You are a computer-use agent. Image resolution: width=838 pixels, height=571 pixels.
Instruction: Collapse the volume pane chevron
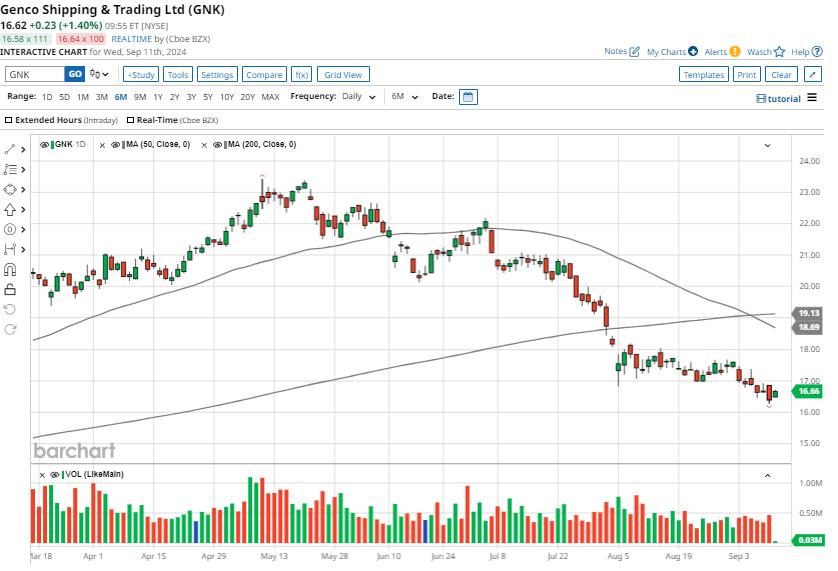pos(767,475)
